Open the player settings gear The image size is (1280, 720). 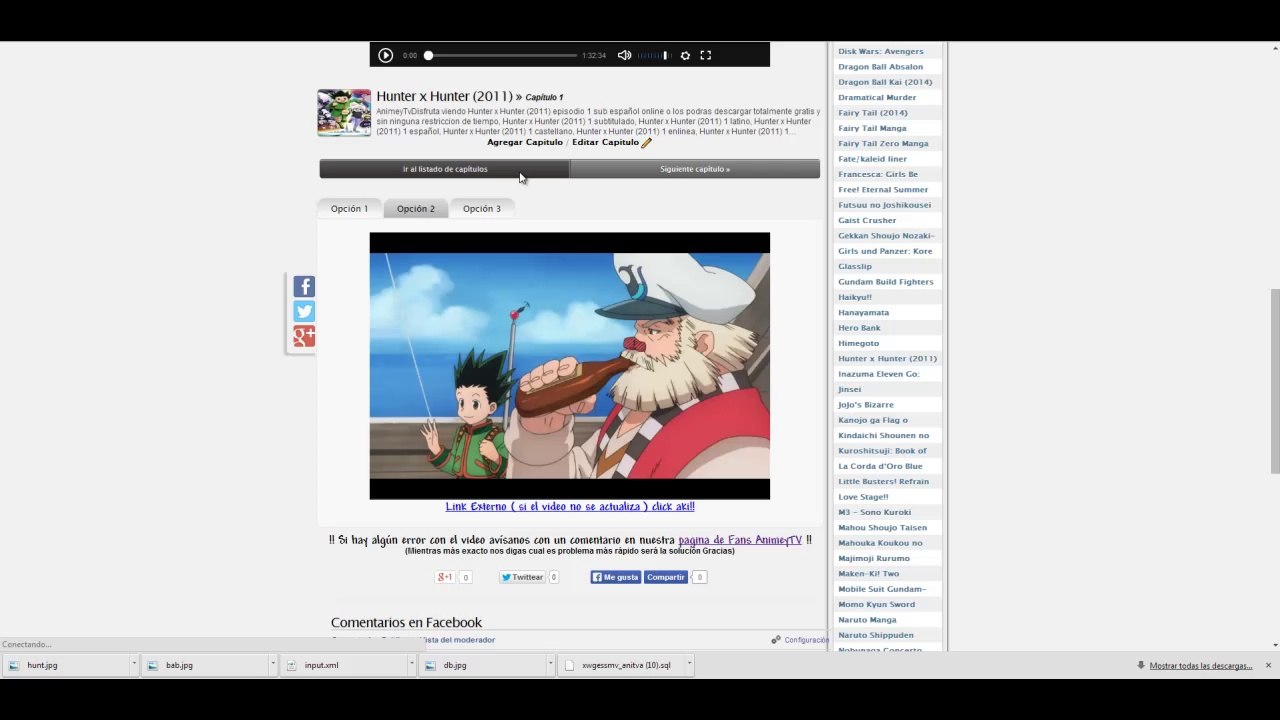tap(685, 55)
